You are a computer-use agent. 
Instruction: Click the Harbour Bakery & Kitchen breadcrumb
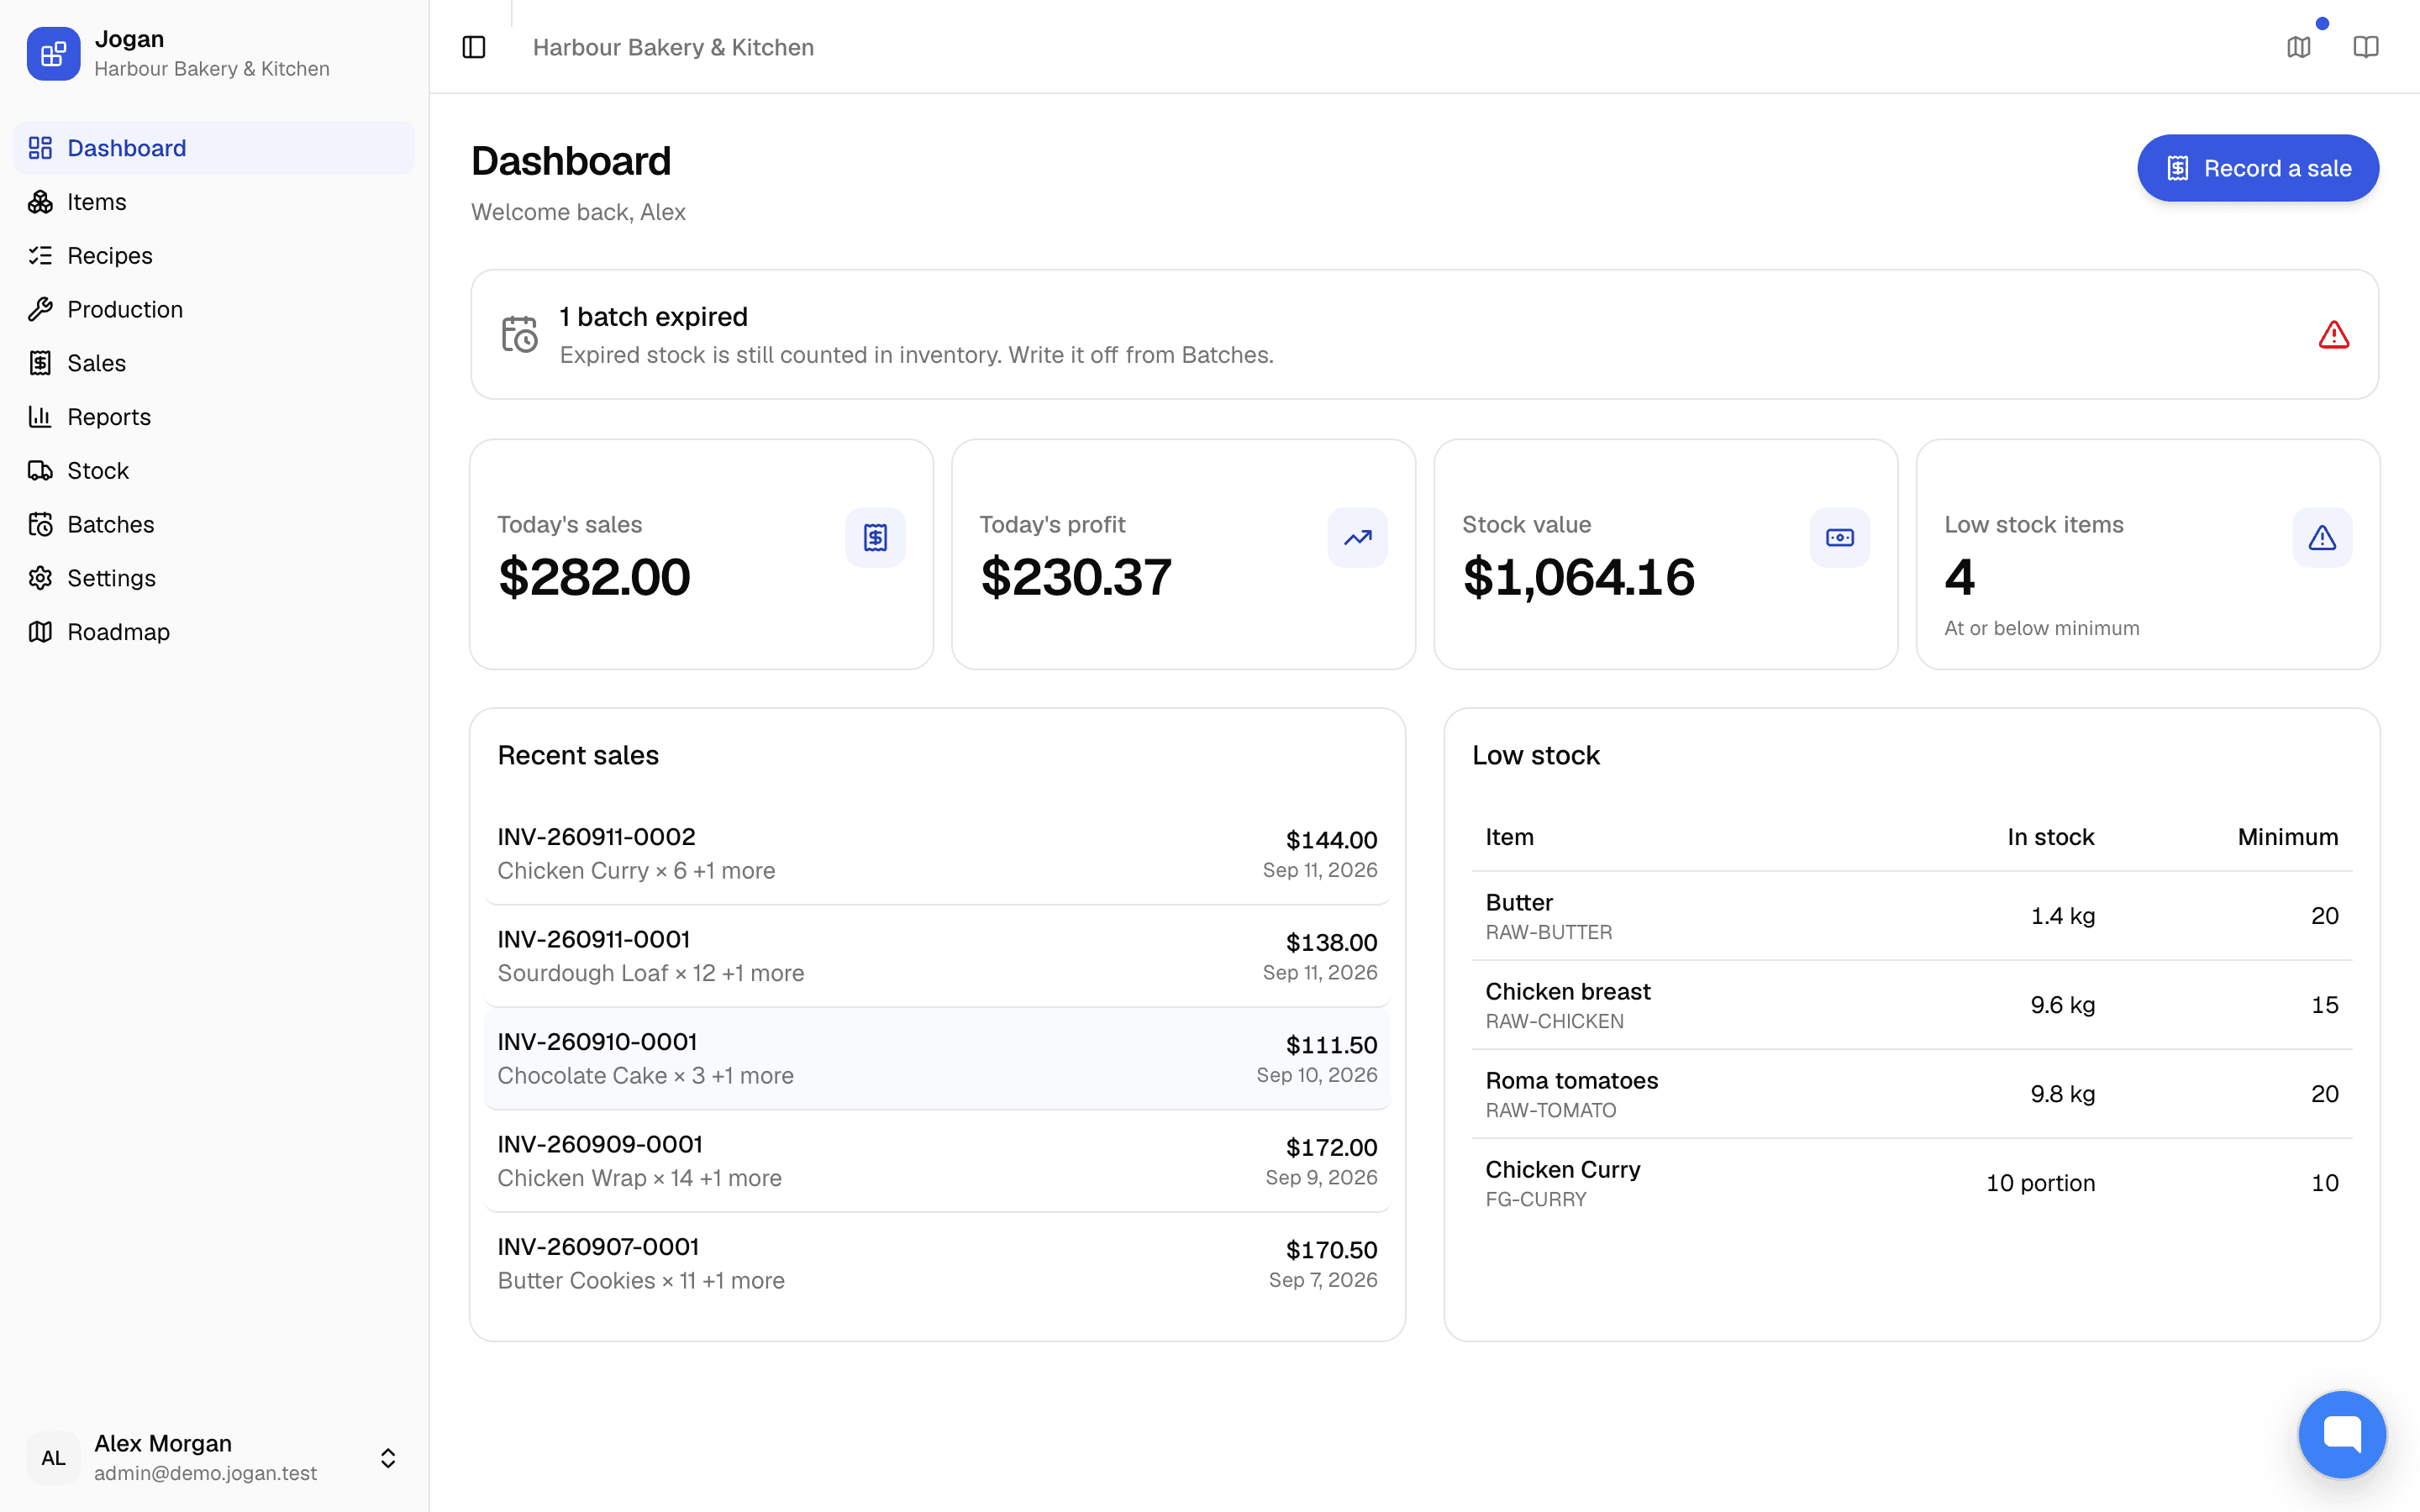click(673, 47)
